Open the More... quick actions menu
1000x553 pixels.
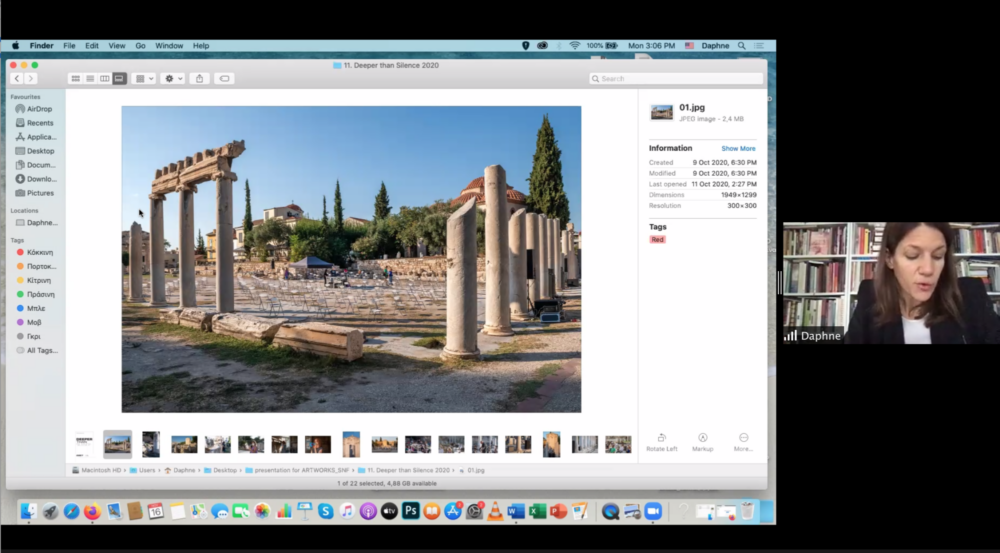(x=743, y=443)
